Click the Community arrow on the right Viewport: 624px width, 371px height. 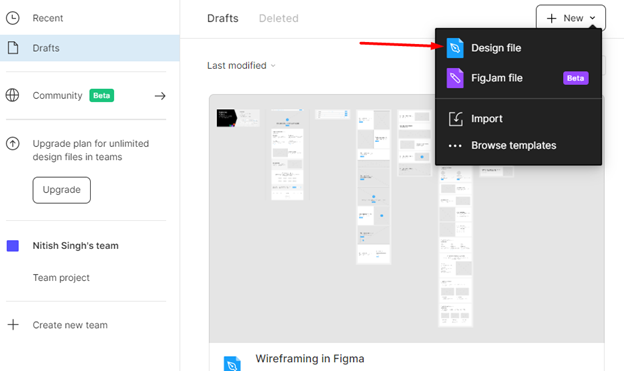(160, 96)
